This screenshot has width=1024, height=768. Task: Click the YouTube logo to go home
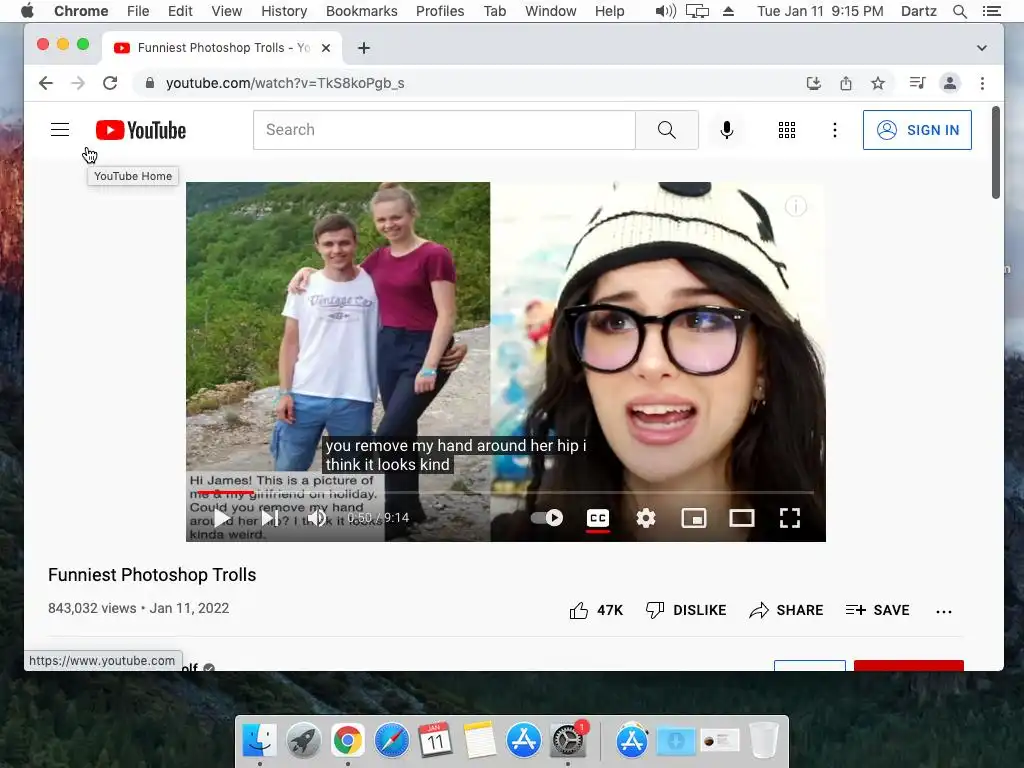click(141, 130)
